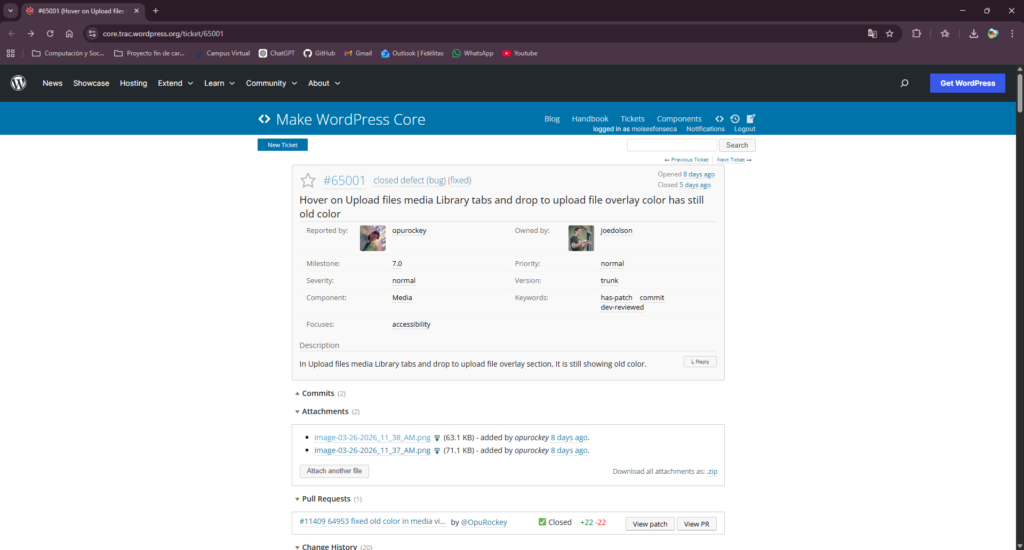Click the View PR button
1024x550 pixels.
tap(696, 524)
